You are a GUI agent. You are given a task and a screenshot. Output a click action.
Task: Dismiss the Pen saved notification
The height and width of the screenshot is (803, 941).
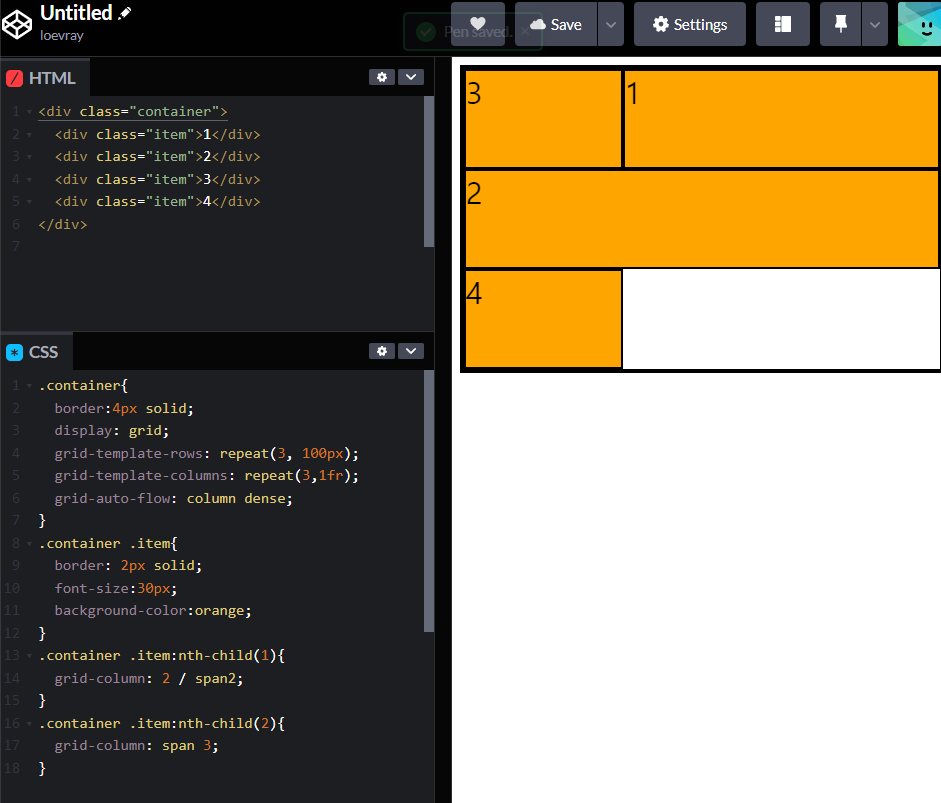tap(525, 31)
